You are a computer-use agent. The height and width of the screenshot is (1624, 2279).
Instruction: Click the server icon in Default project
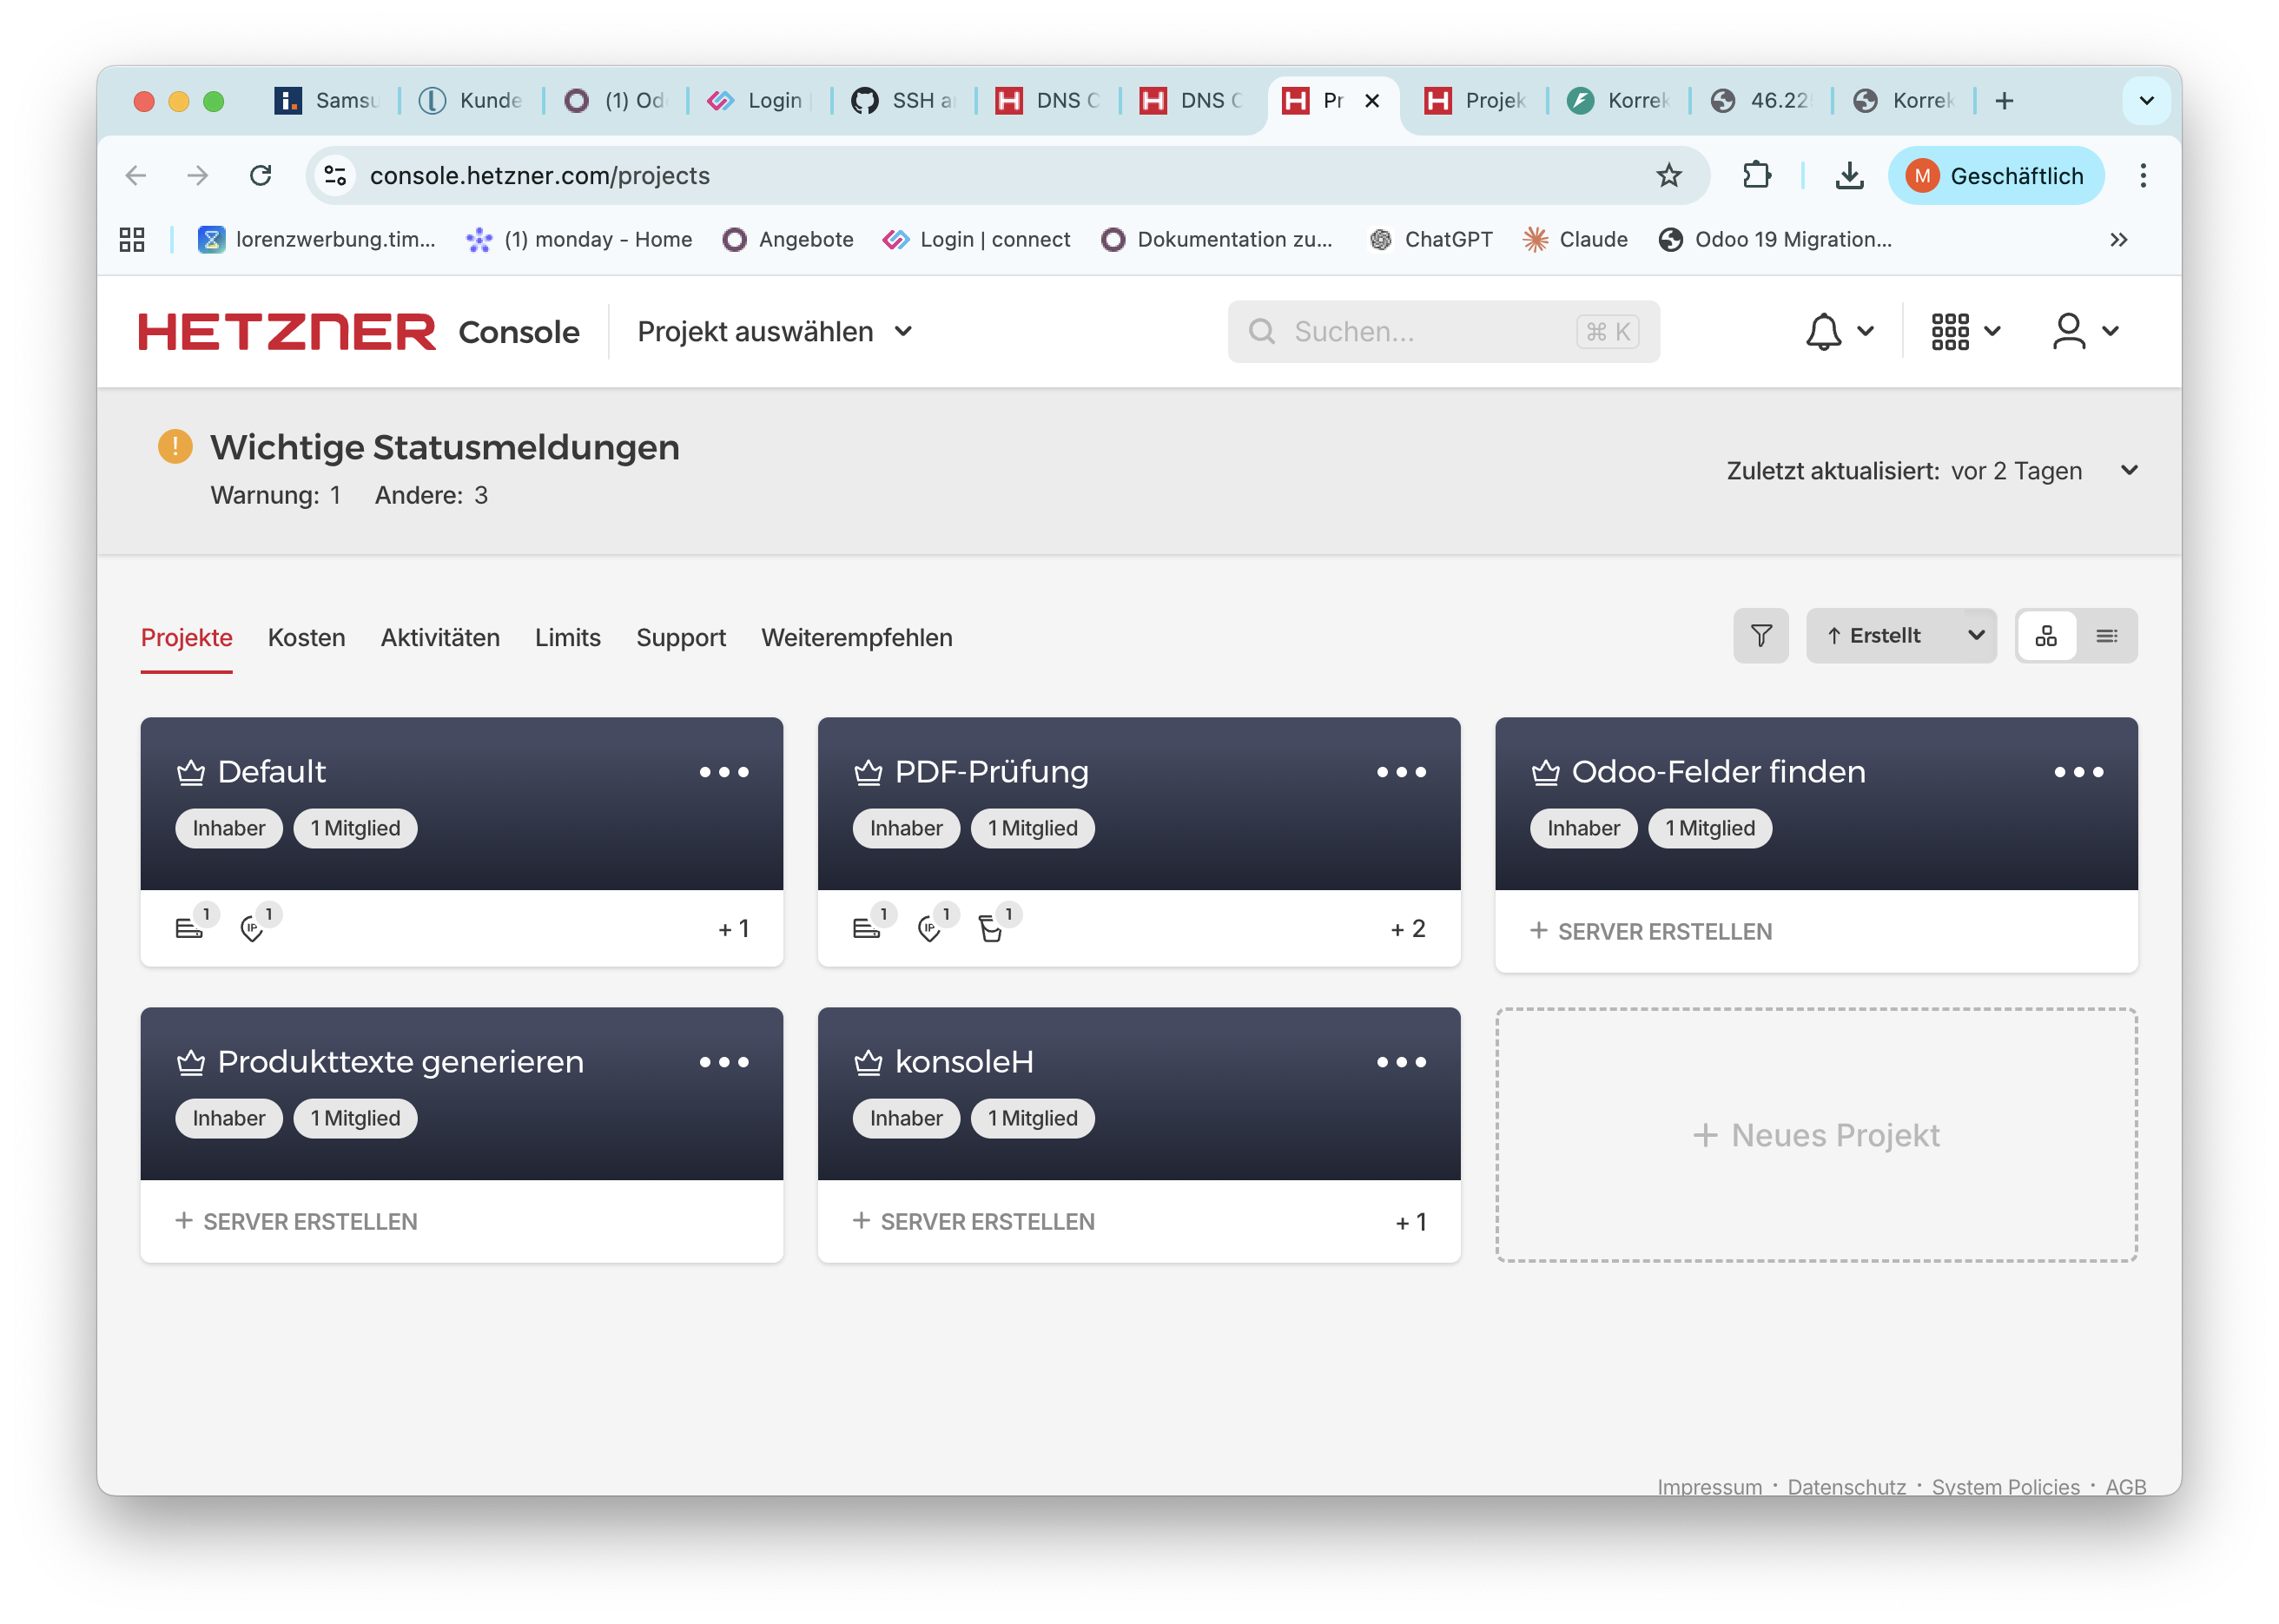click(x=189, y=929)
